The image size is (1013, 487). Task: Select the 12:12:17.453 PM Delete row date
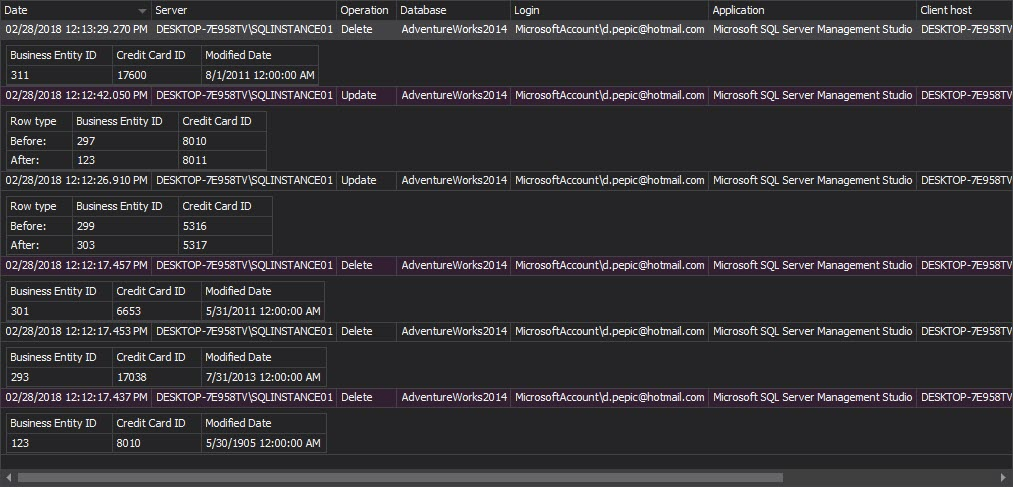pyautogui.click(x=76, y=331)
